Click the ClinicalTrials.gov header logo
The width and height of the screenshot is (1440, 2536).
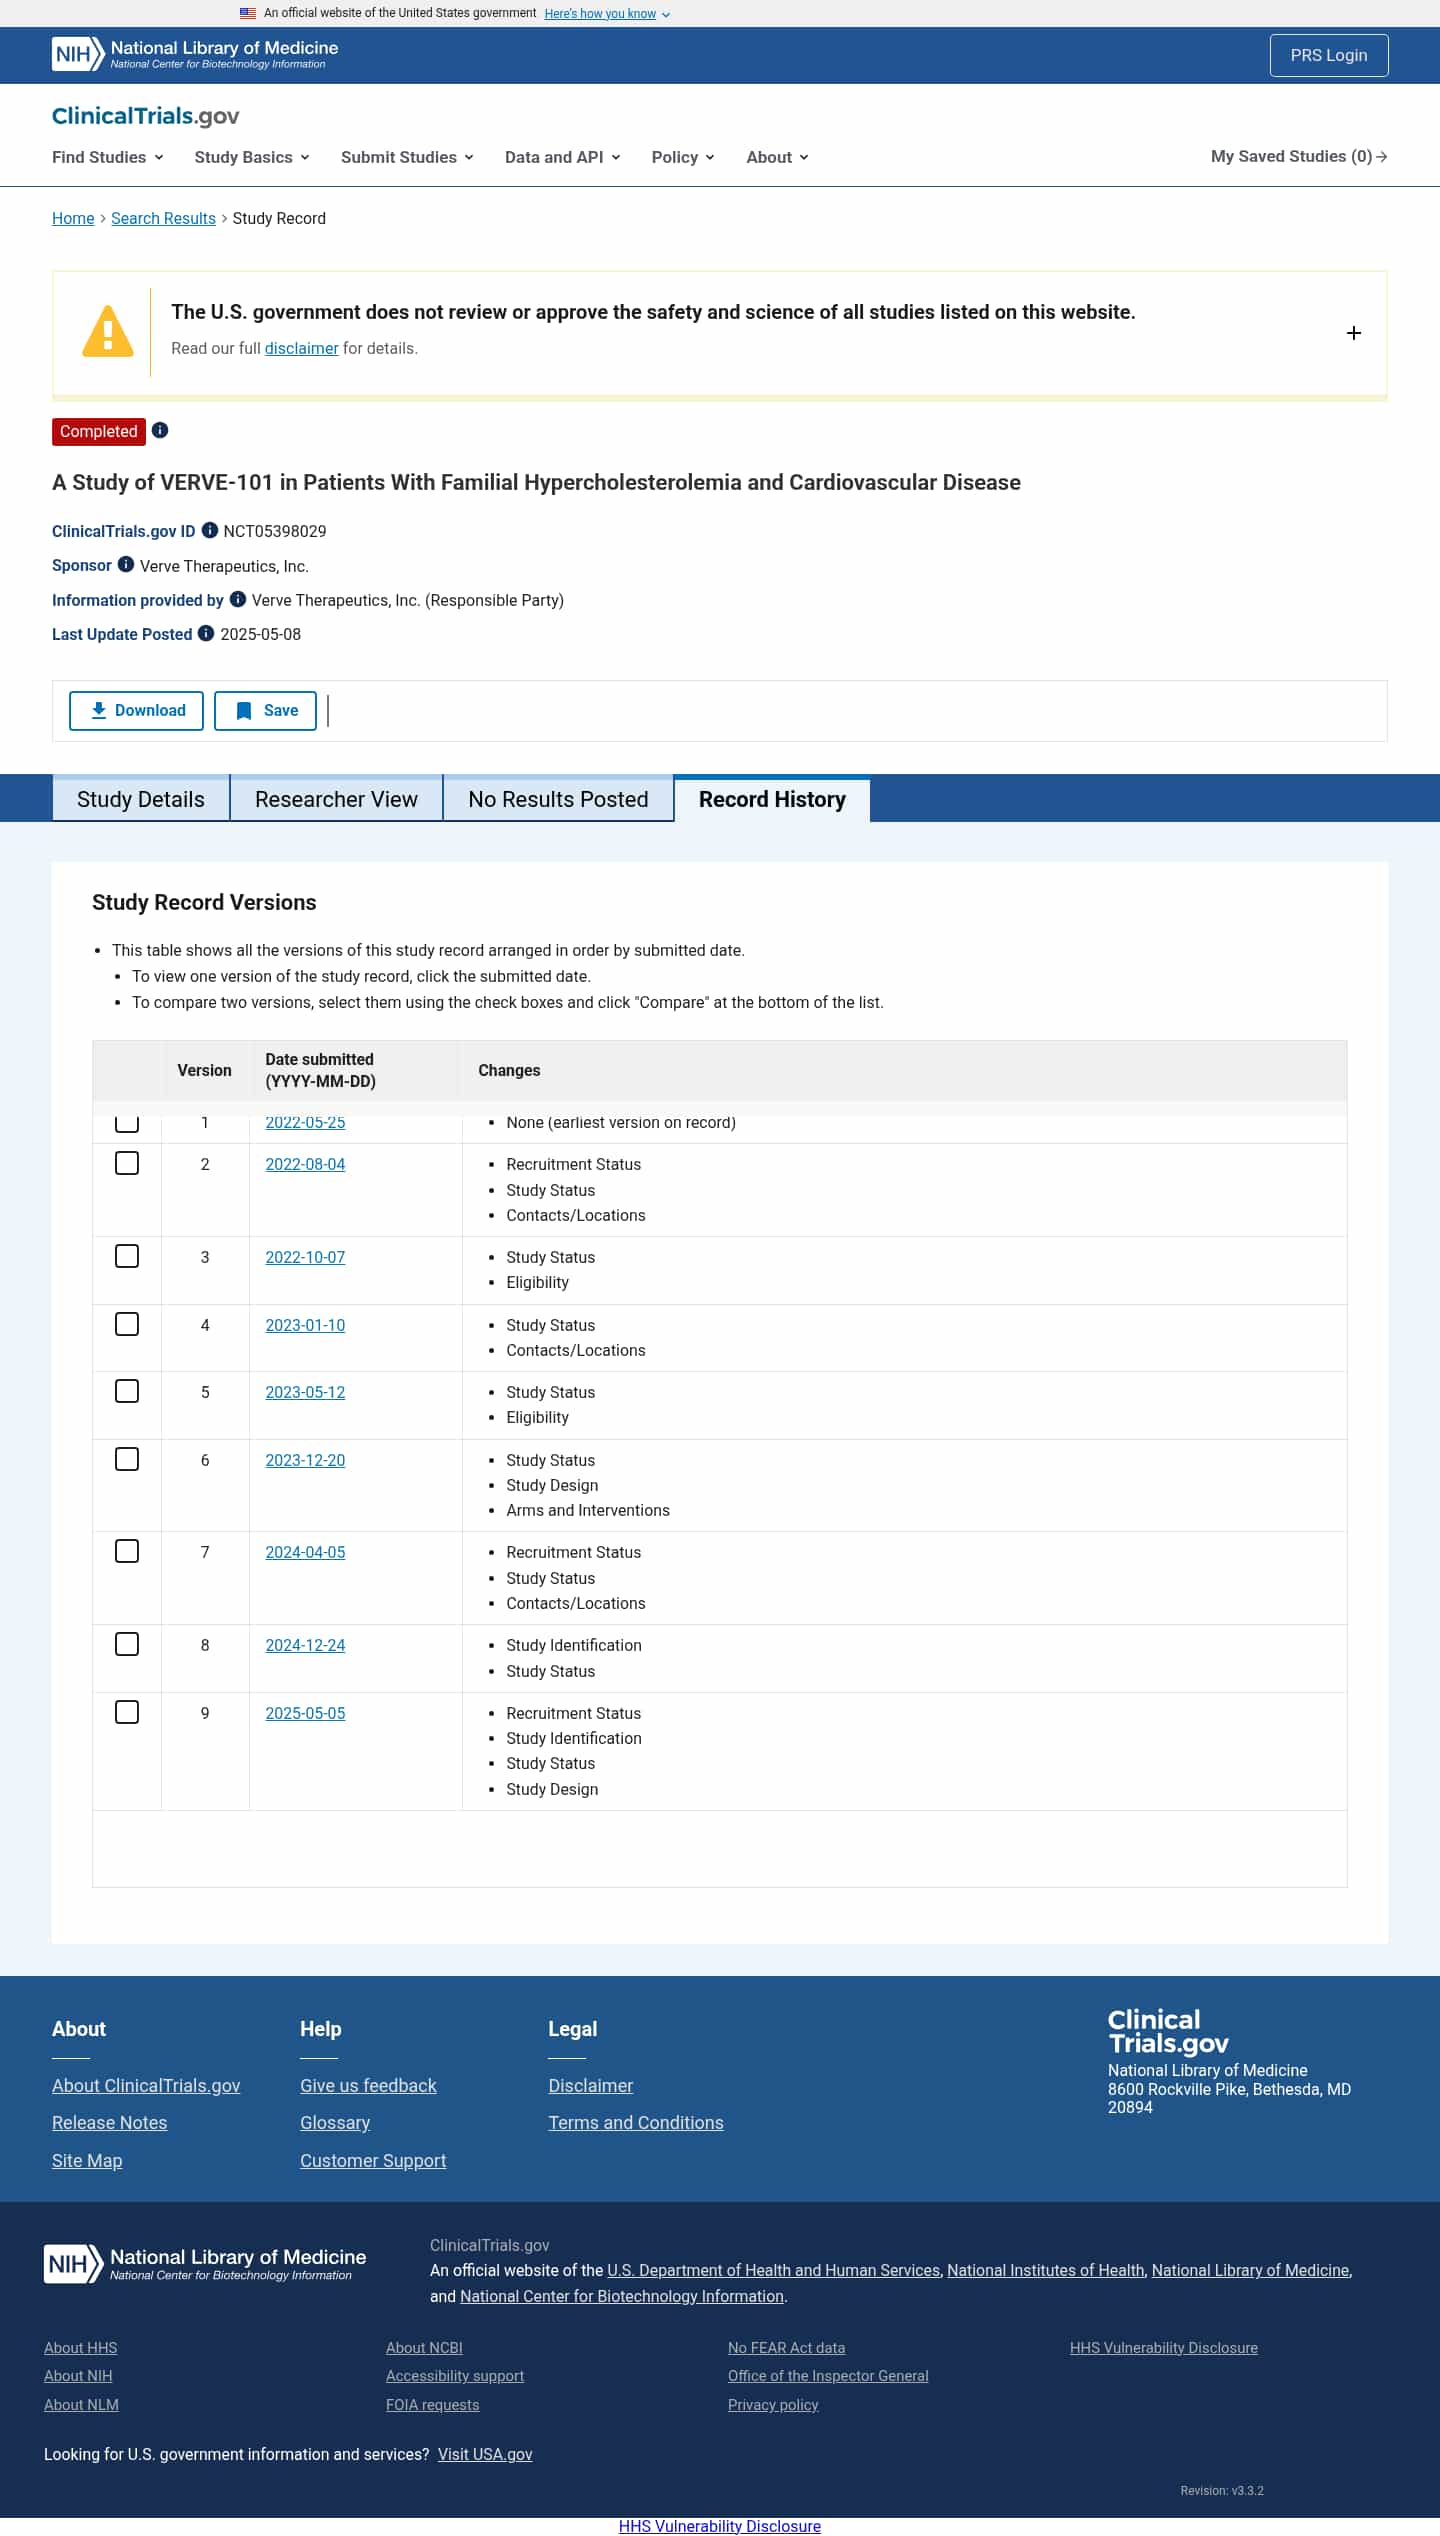point(146,116)
